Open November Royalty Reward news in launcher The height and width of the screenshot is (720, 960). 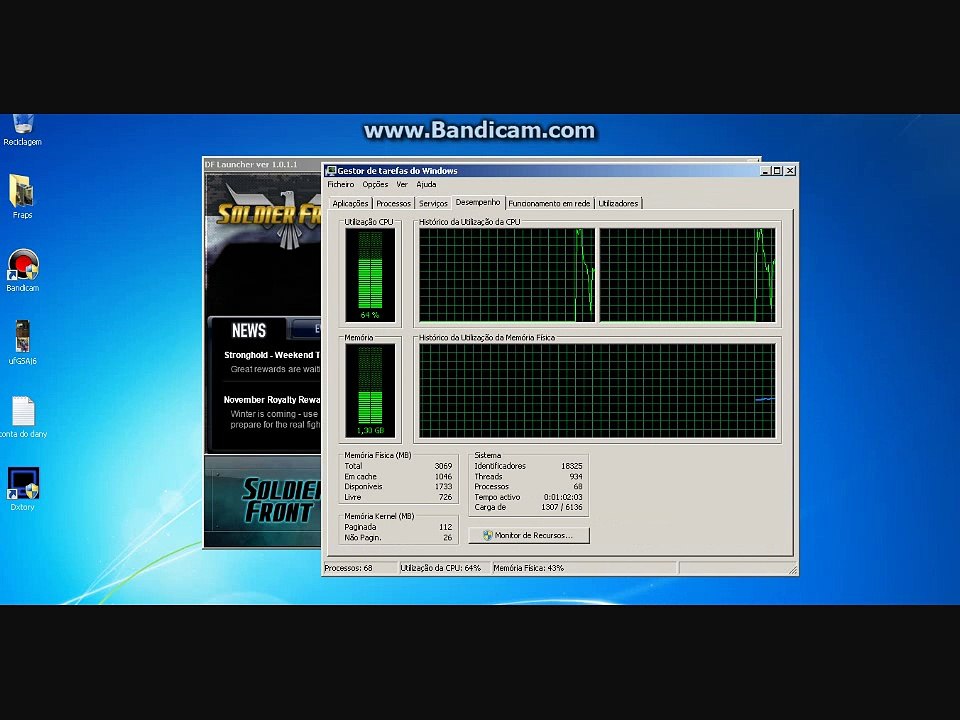click(x=272, y=400)
